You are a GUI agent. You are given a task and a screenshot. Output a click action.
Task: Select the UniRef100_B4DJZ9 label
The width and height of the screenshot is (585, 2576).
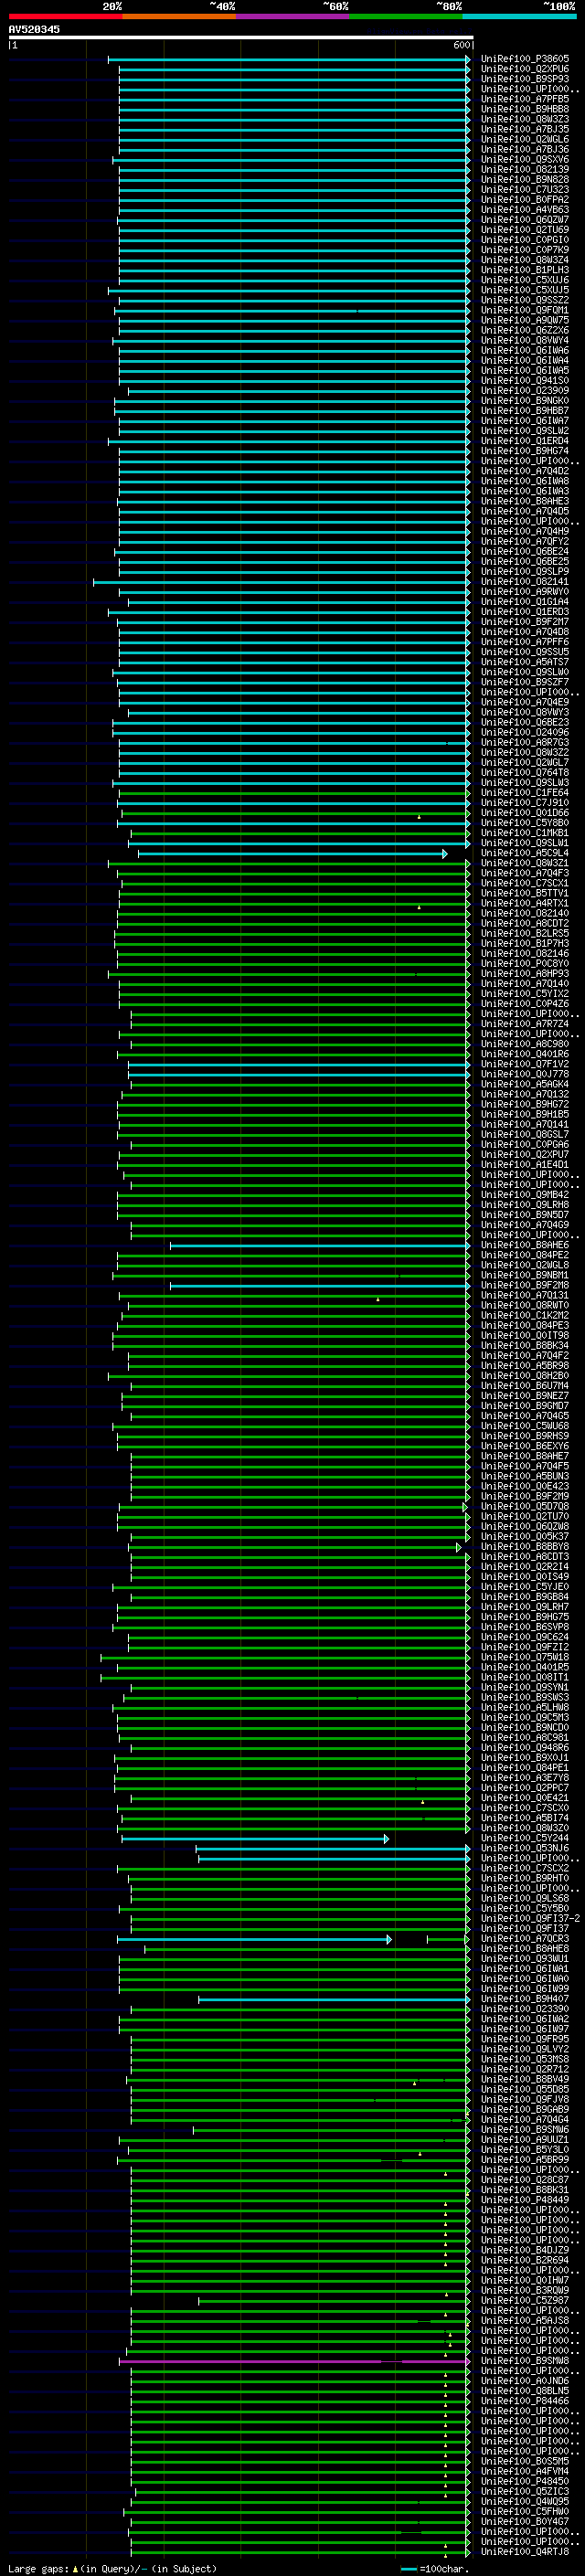[x=525, y=2251]
